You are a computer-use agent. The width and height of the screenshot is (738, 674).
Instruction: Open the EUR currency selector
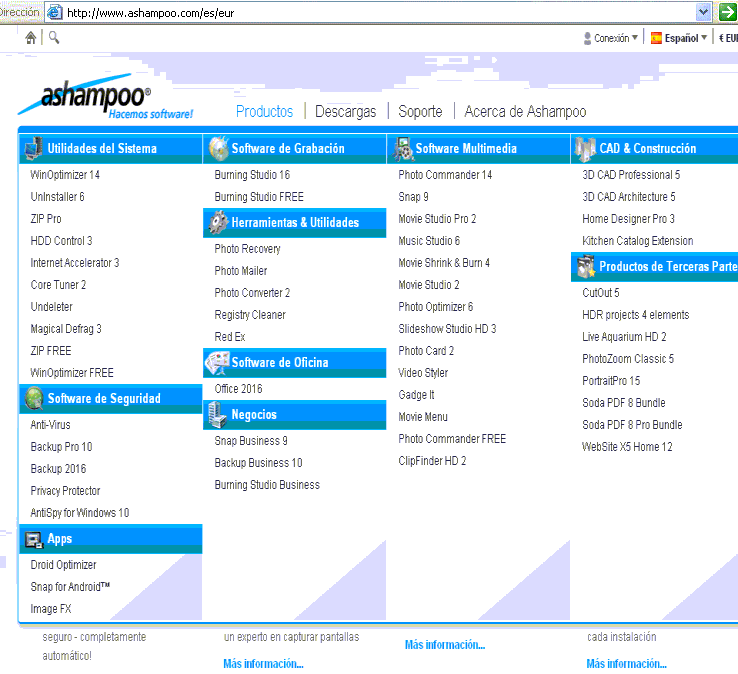point(728,38)
